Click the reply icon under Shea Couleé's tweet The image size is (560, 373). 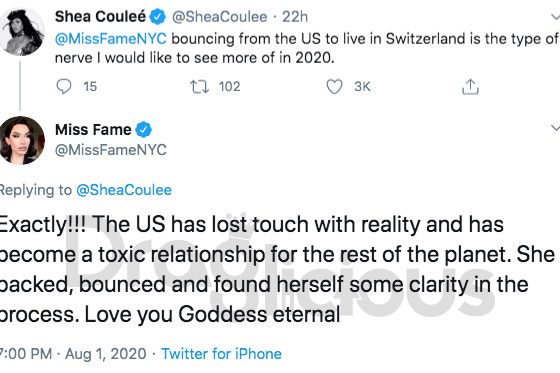point(64,86)
